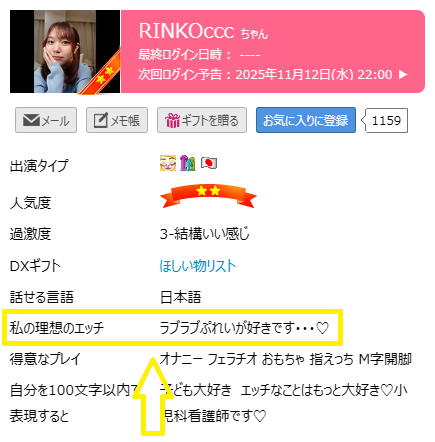Click the gift box icon for ギフトを贈る
435x442 pixels.
click(172, 120)
